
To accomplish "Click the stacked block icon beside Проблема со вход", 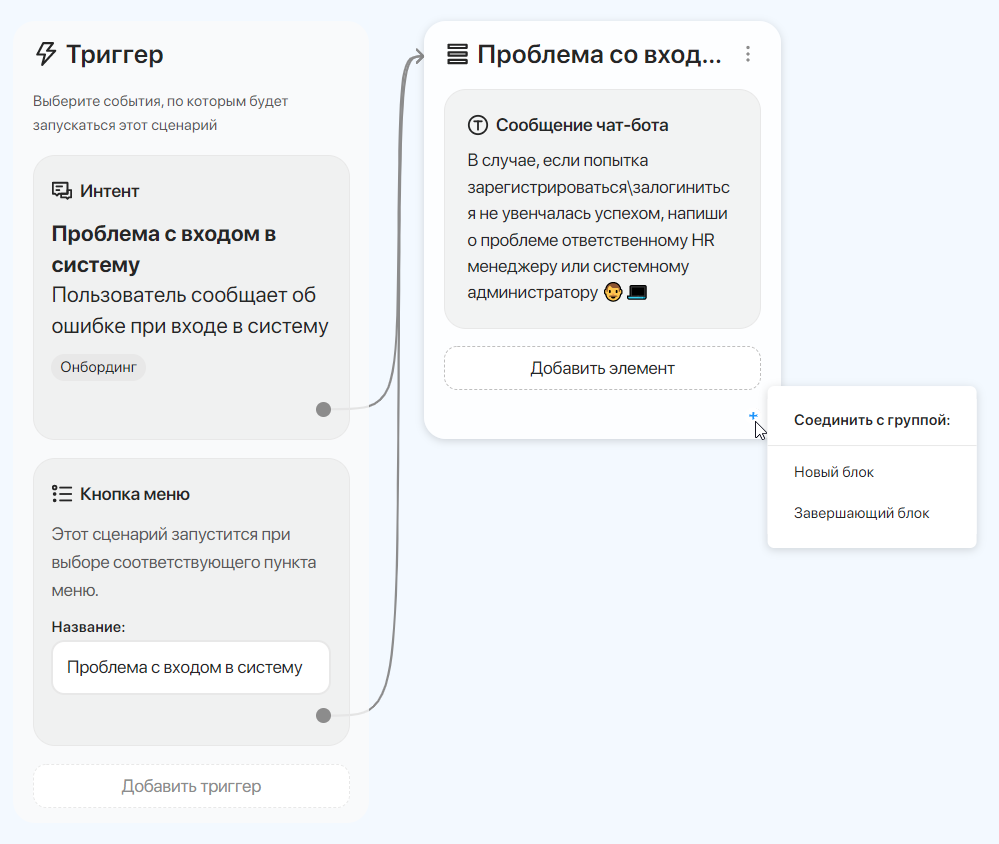I will click(x=457, y=54).
